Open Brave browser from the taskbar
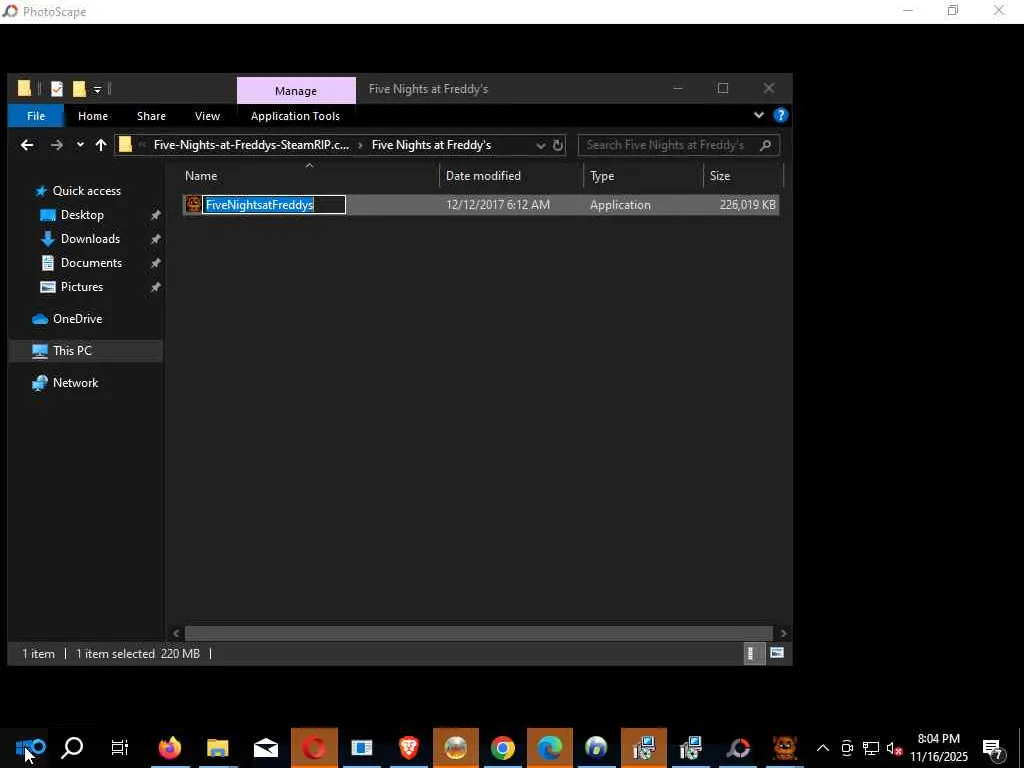Screen dimensions: 1024x768 [x=409, y=748]
